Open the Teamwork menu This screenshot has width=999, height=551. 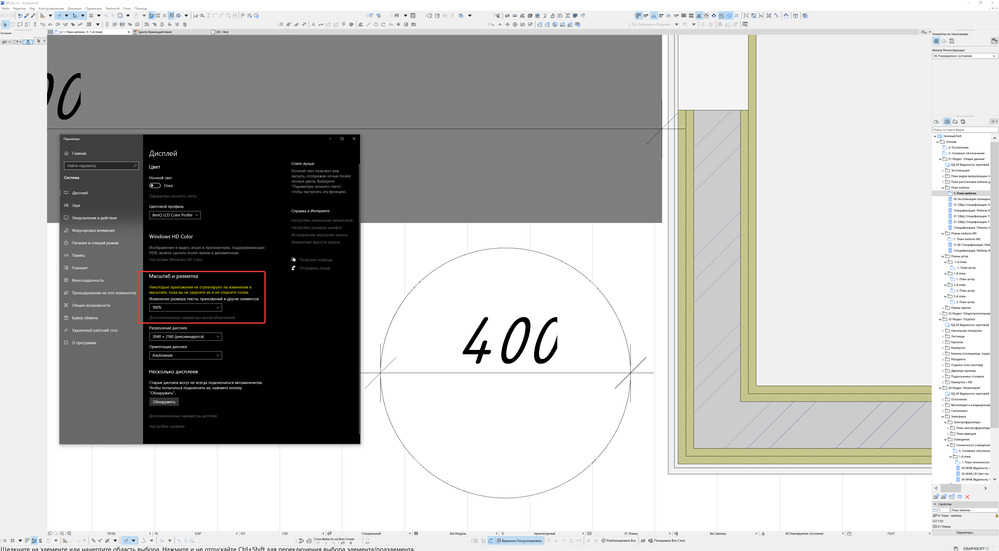[x=112, y=8]
